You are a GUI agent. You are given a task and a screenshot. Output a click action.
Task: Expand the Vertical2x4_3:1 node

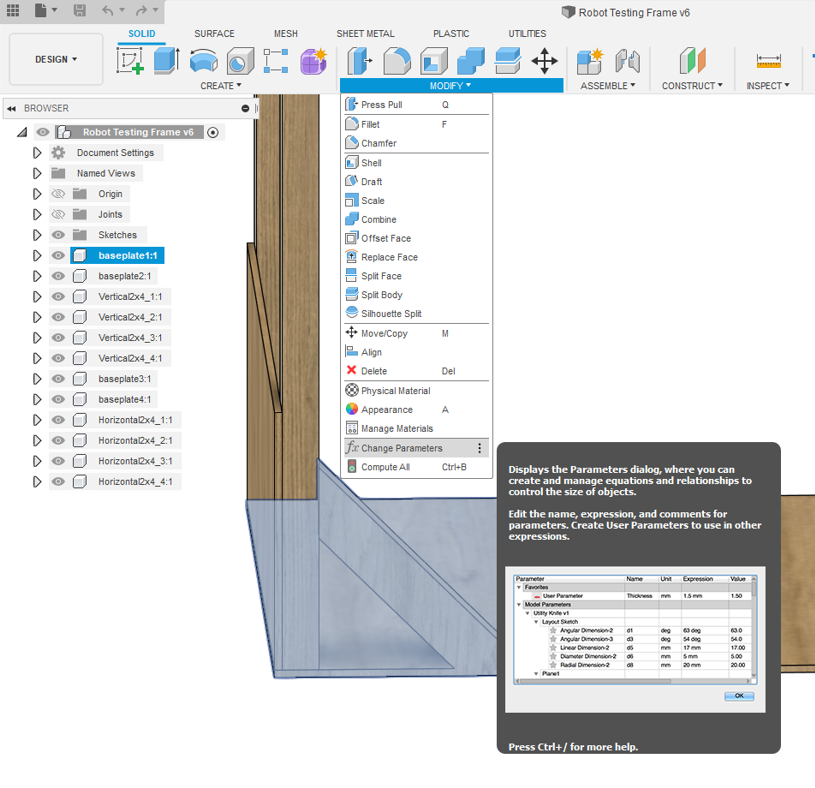click(37, 338)
